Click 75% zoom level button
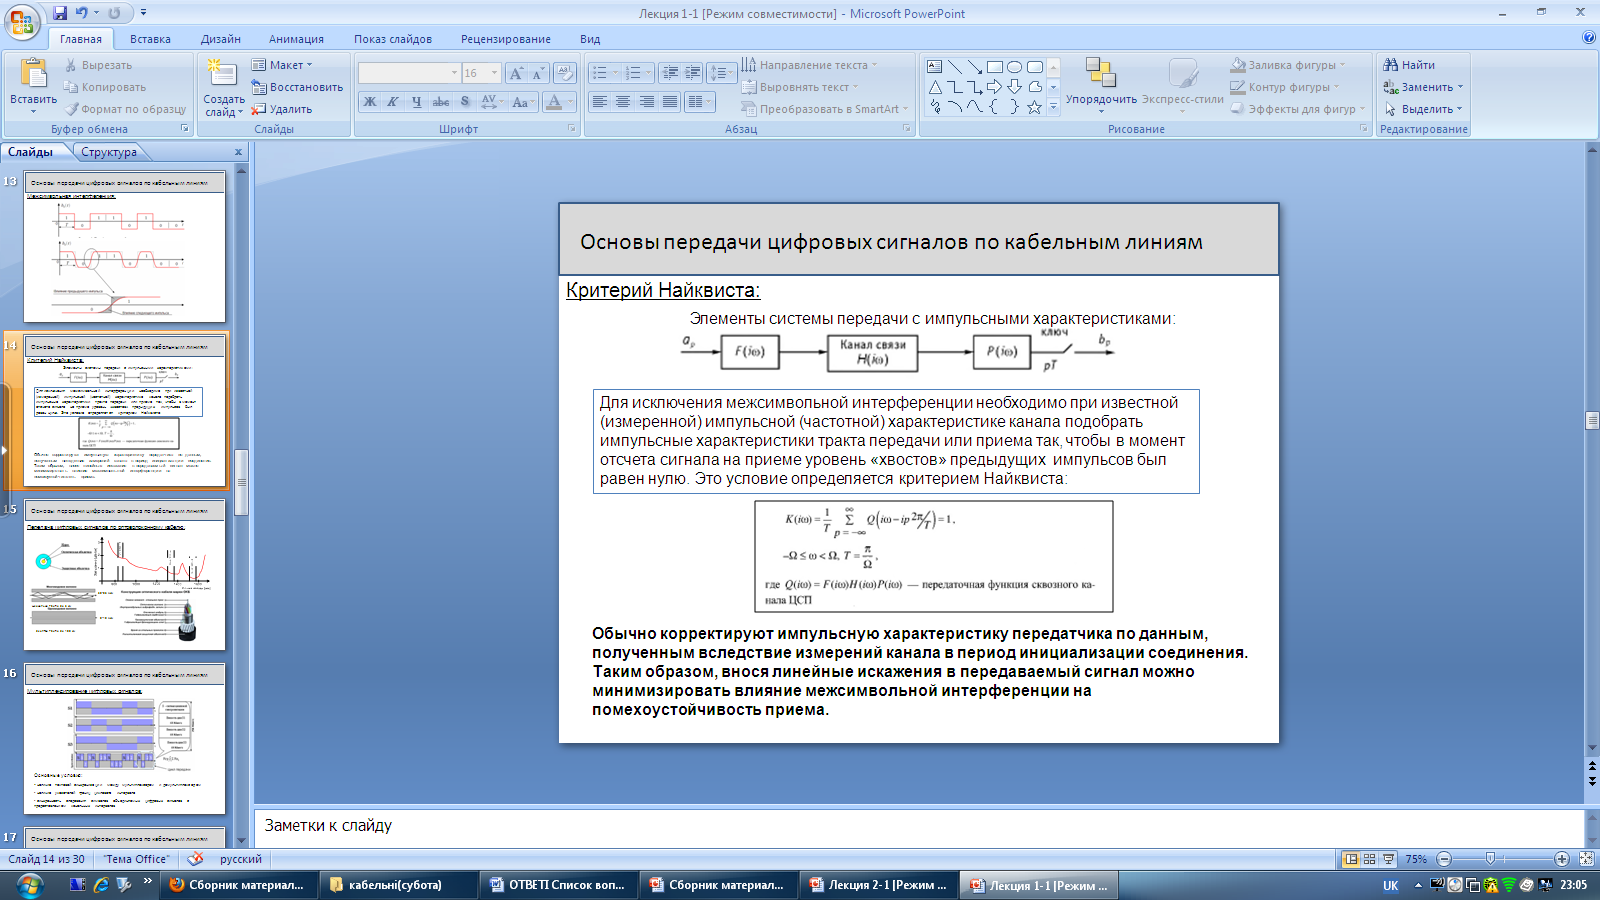 tap(1416, 859)
